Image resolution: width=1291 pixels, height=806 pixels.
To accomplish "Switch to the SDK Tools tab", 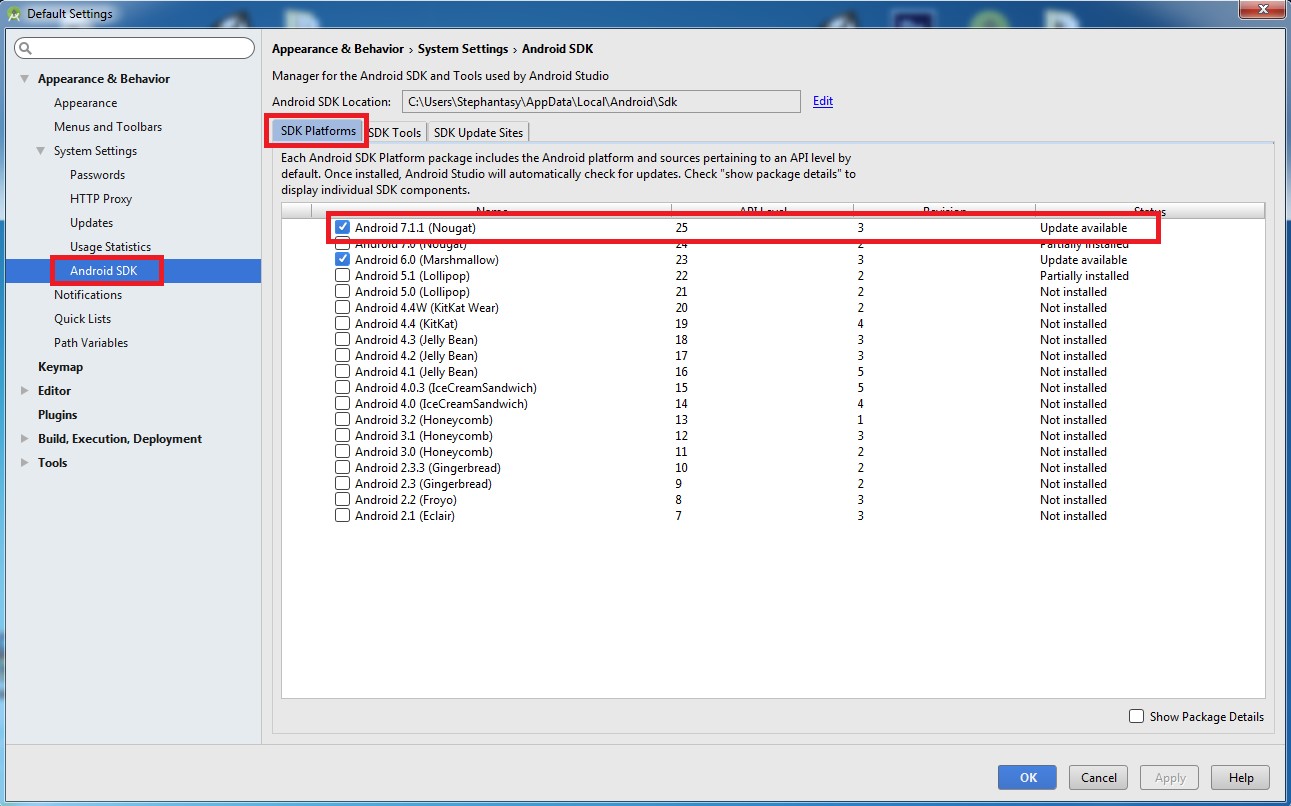I will pyautogui.click(x=395, y=132).
